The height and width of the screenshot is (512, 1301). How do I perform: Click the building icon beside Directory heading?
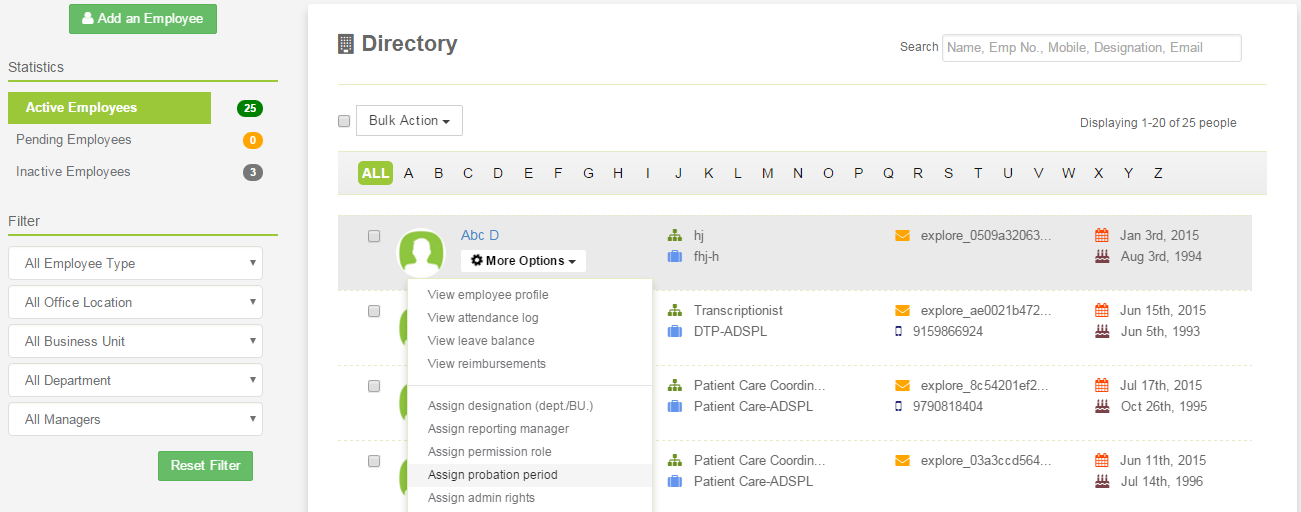[x=346, y=44]
